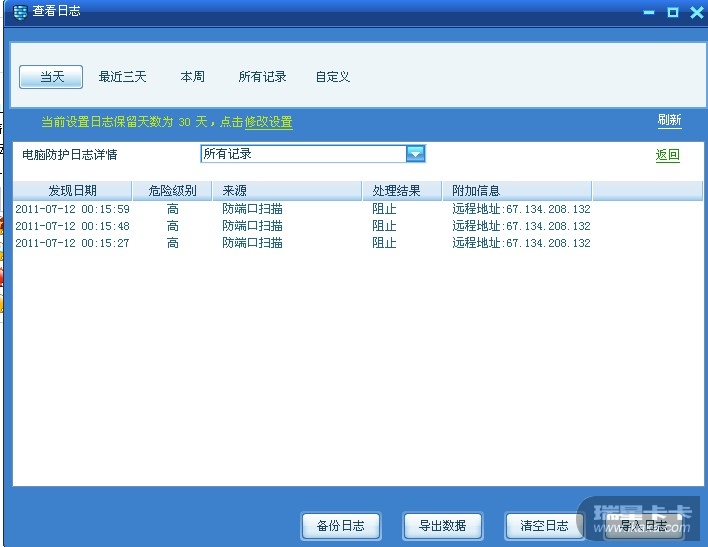Image resolution: width=708 pixels, height=547 pixels.
Task: Click the shield app icon in title bar
Action: (x=19, y=12)
